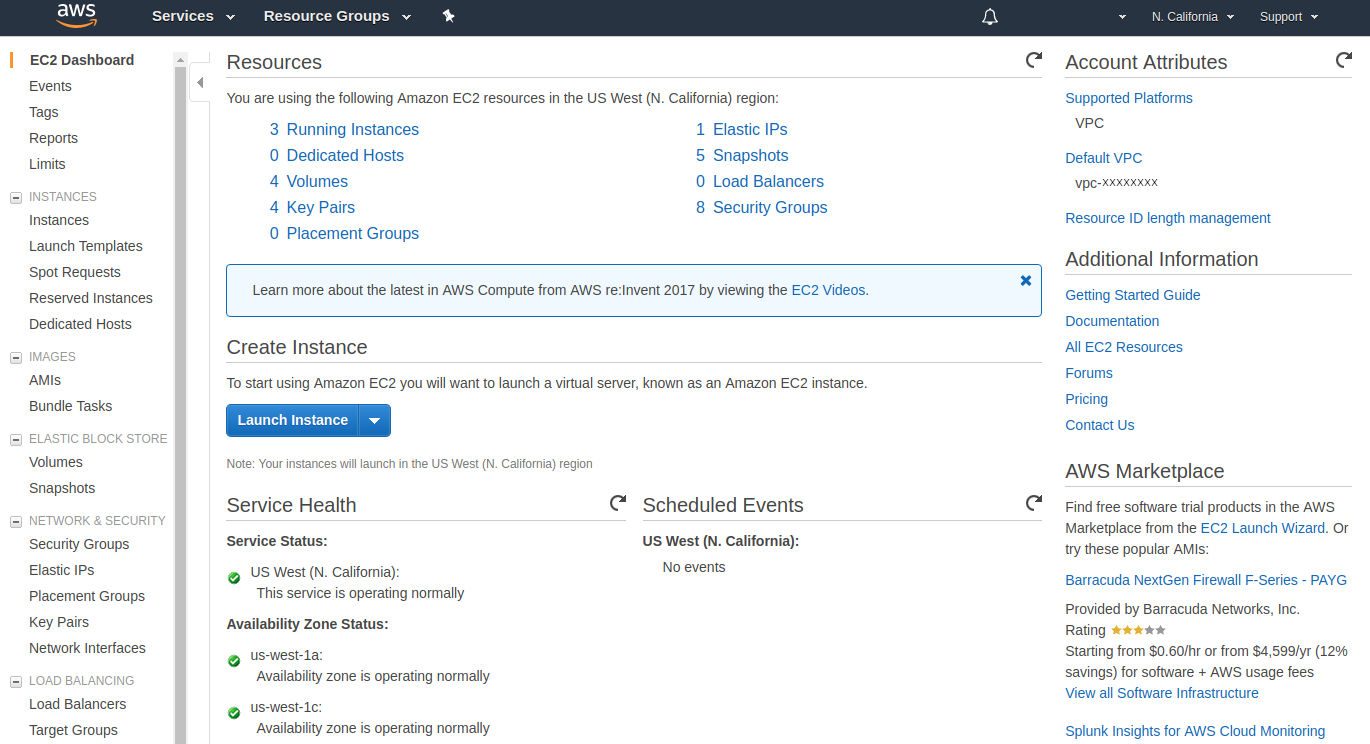Open Bundle Tasks in sidebar
The width and height of the screenshot is (1370, 744).
tap(71, 406)
